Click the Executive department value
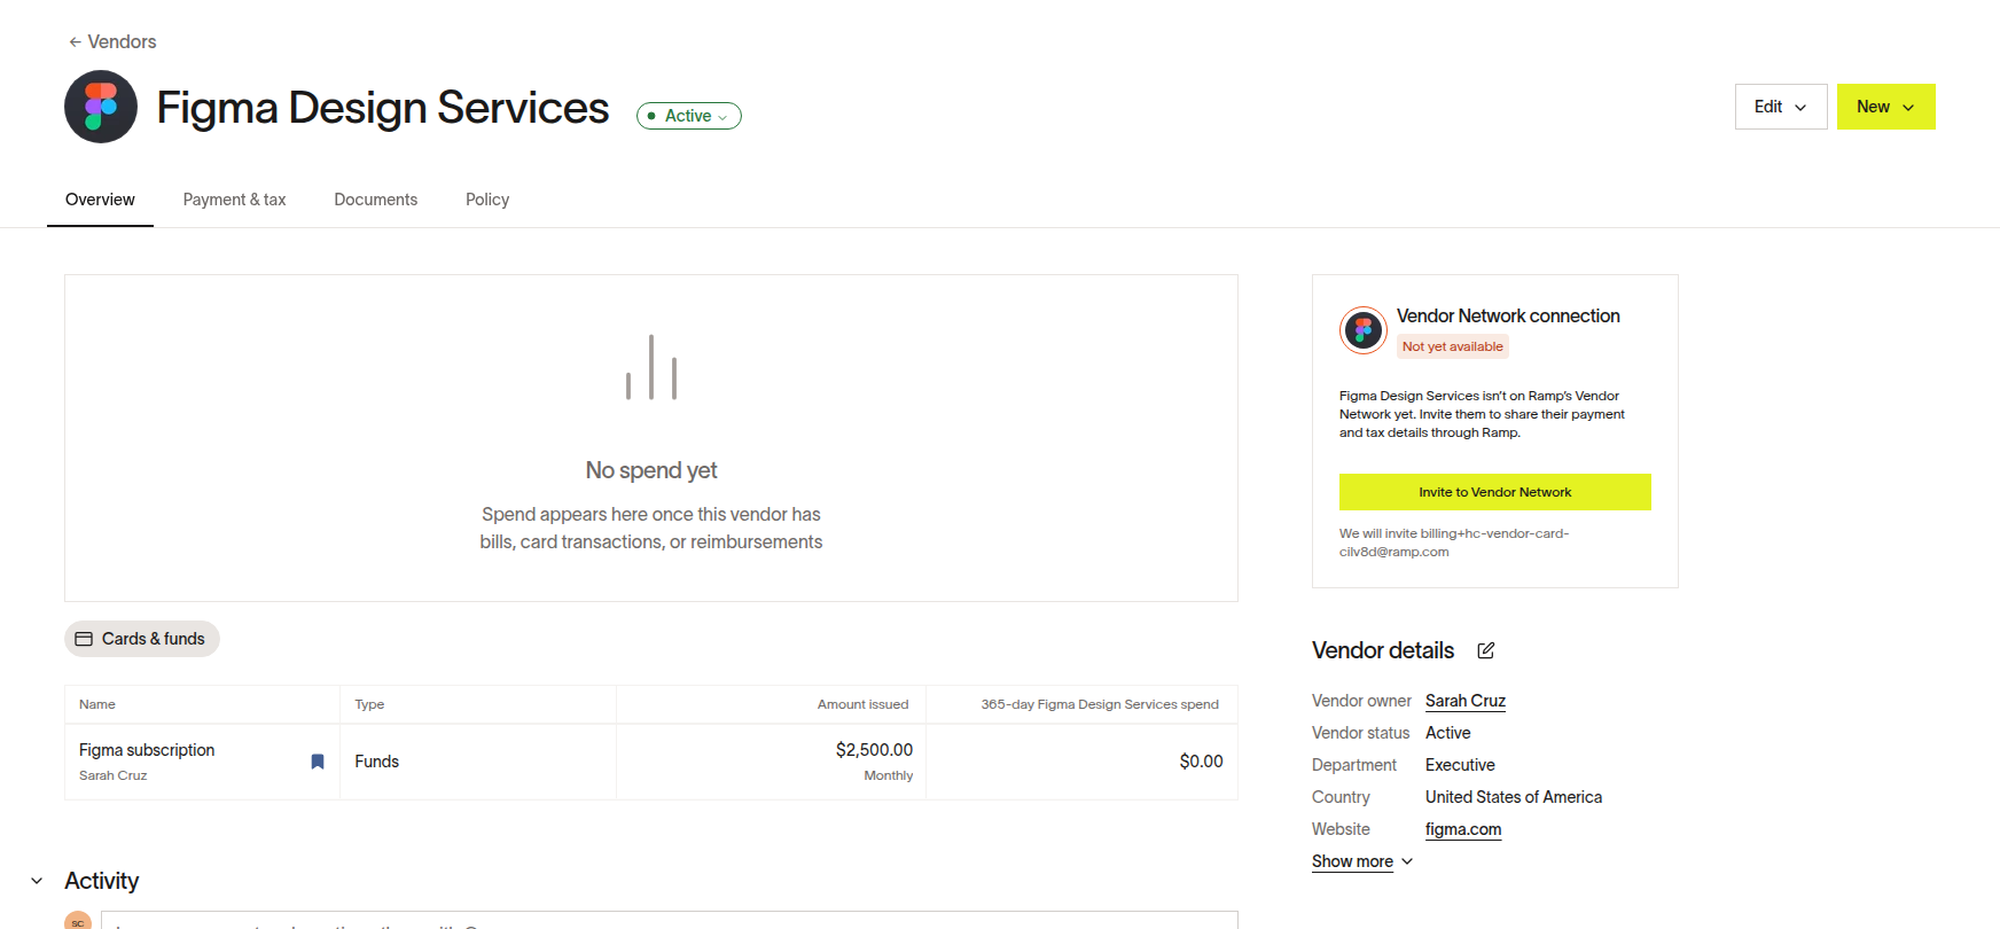 pyautogui.click(x=1460, y=765)
